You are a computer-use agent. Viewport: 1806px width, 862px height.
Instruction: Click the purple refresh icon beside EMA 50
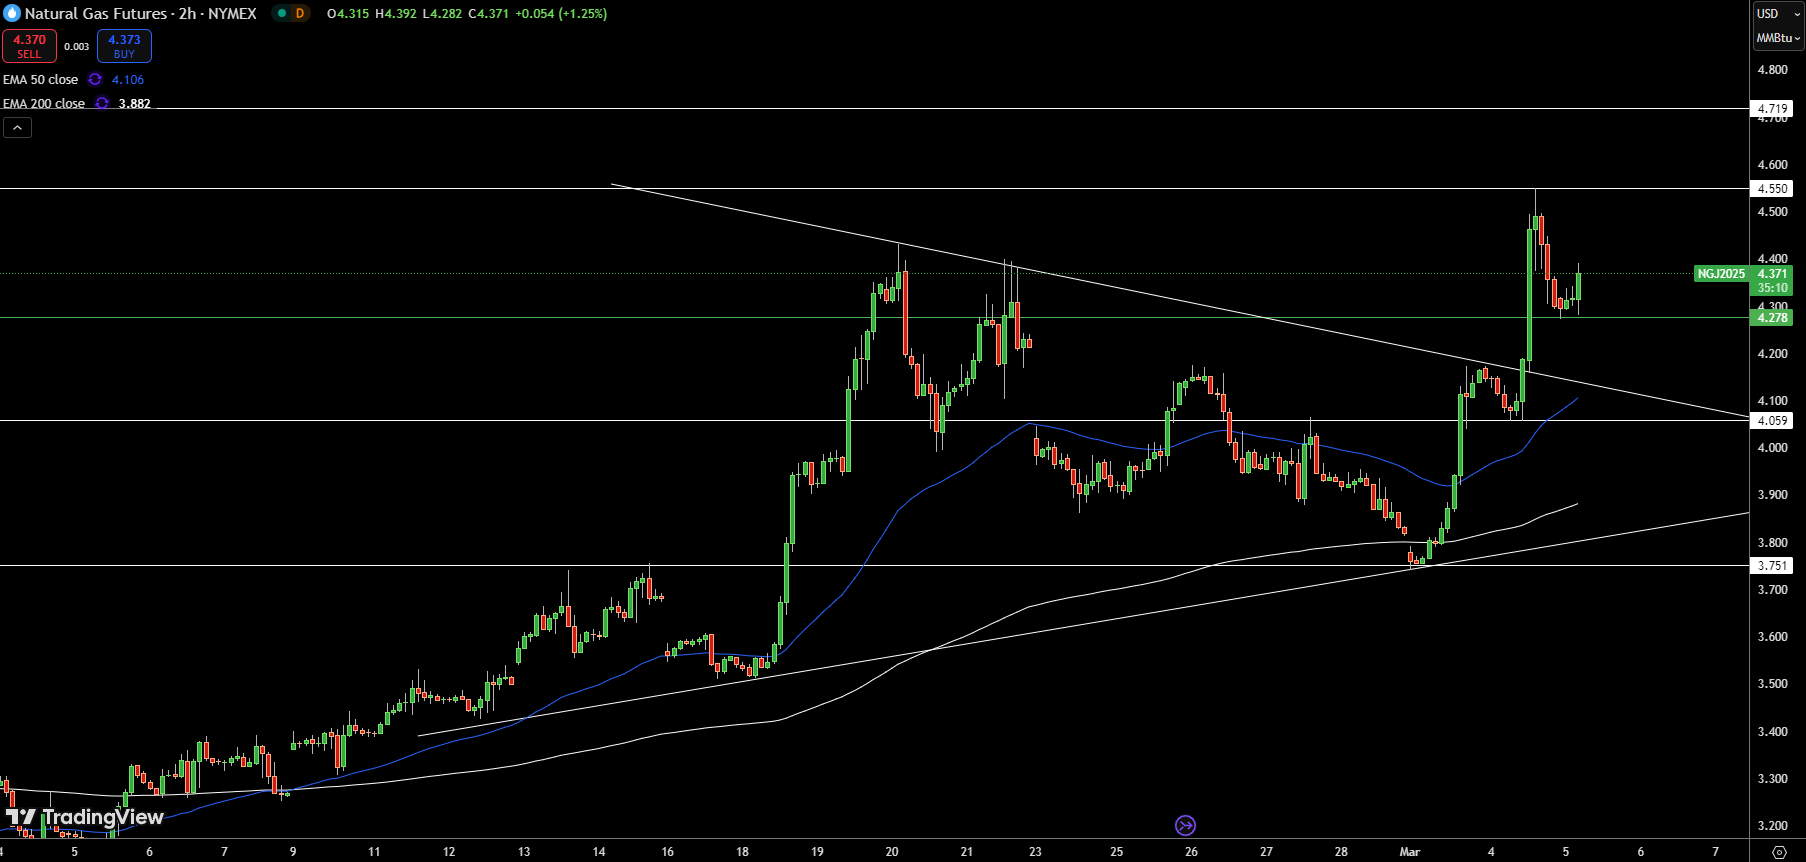click(x=95, y=79)
